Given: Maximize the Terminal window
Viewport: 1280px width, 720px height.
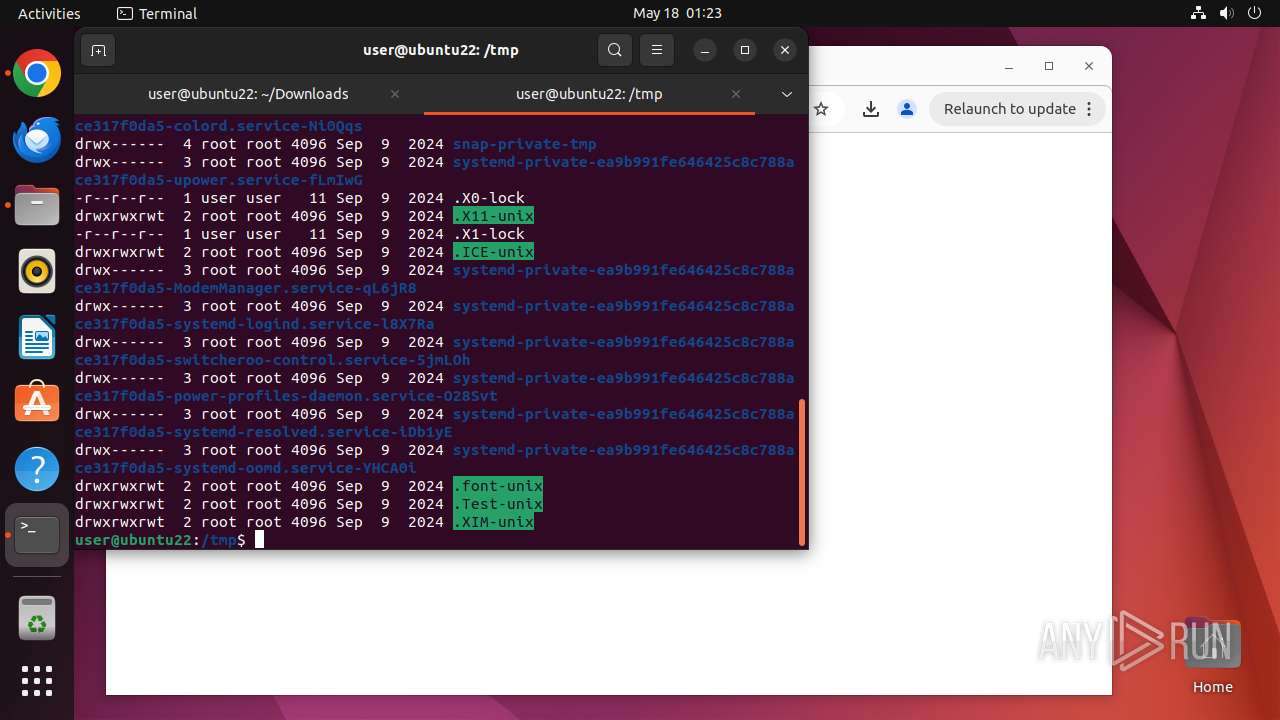Looking at the screenshot, I should coord(745,50).
